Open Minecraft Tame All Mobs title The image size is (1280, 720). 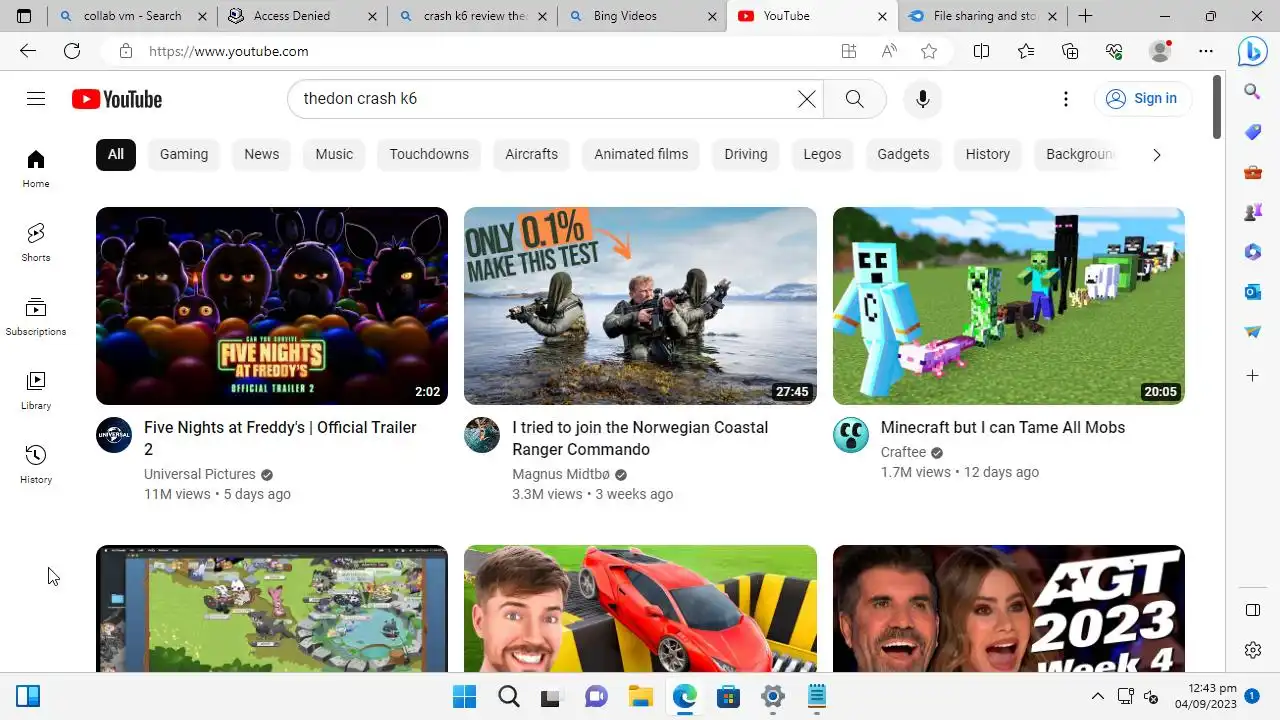[x=1003, y=427]
